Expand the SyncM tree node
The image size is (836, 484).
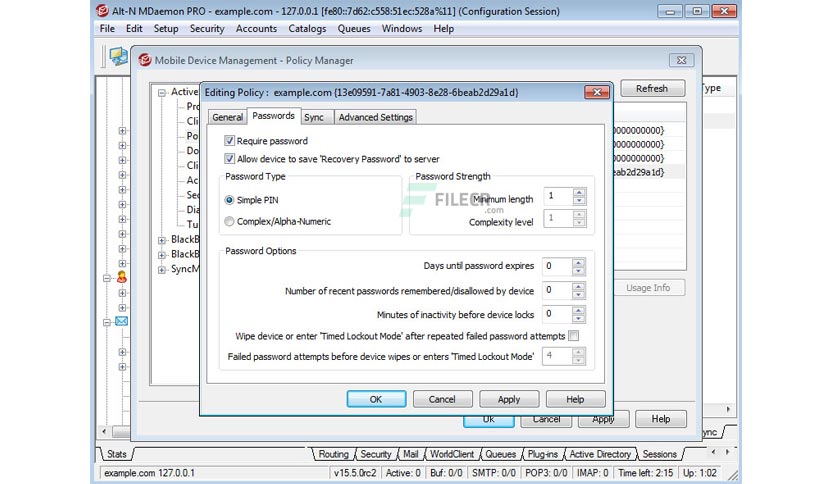click(x=162, y=270)
